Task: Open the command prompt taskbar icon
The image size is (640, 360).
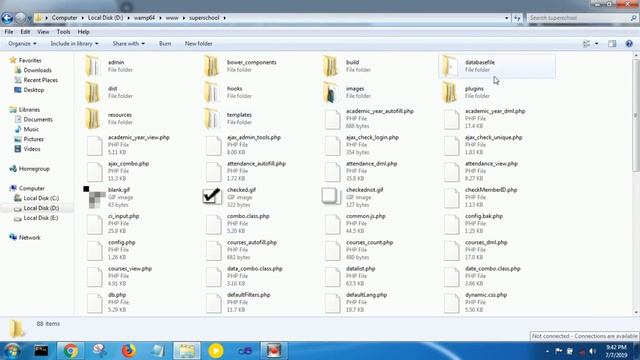Action: coord(41,351)
